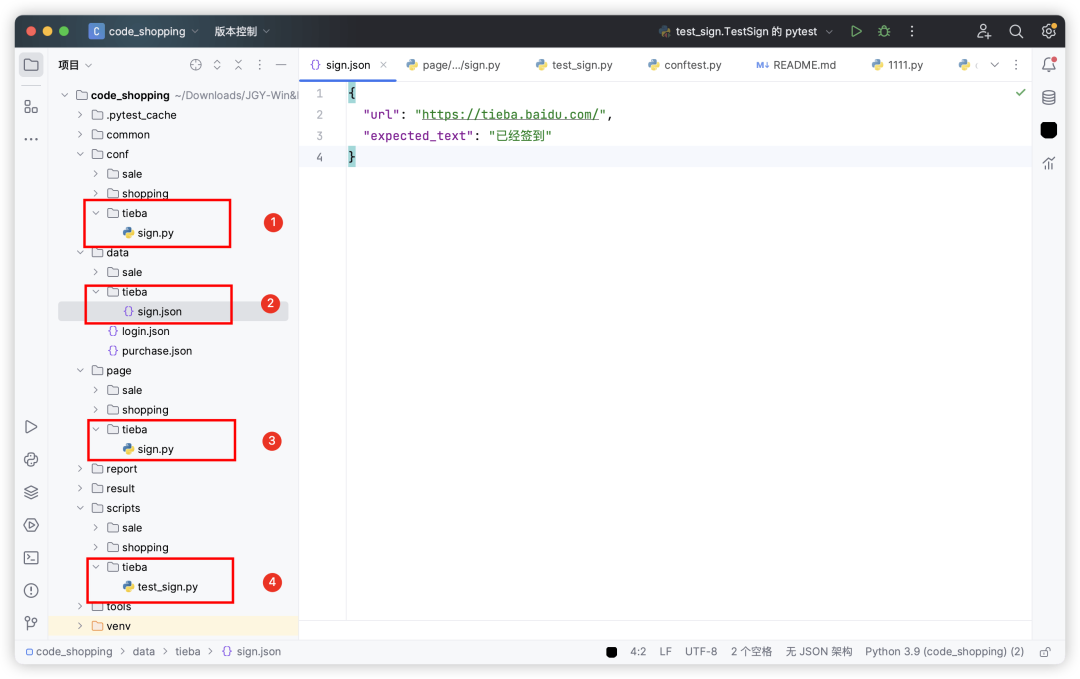Click the tieba breadcrumb in navigation bar
Screen dimensions: 1080x679
pyautogui.click(x=187, y=651)
